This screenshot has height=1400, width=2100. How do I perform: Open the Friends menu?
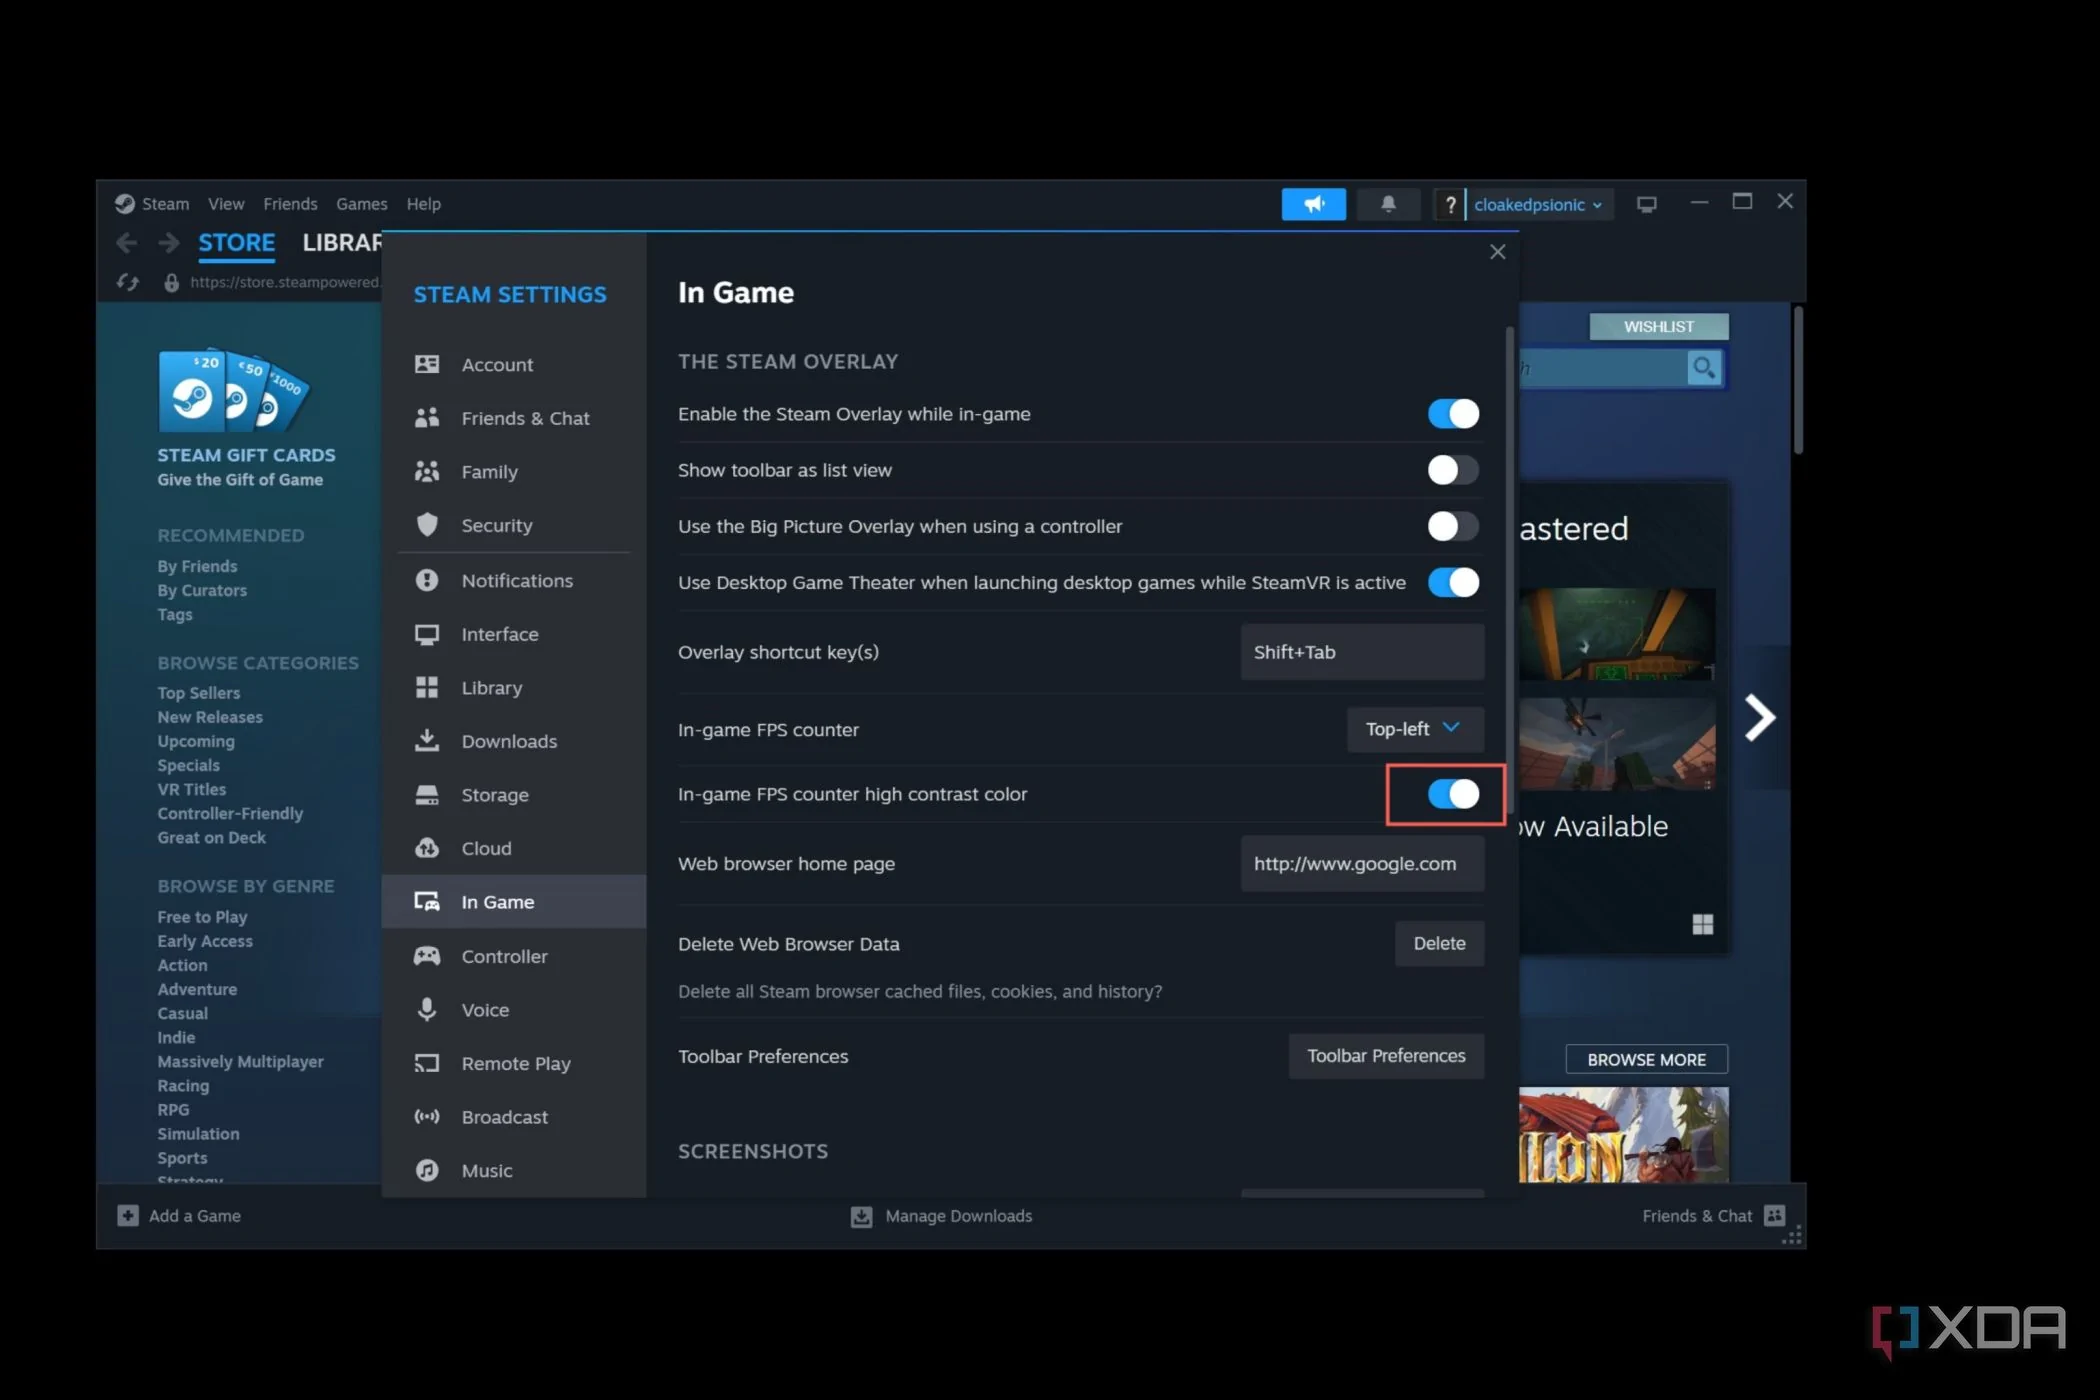290,204
